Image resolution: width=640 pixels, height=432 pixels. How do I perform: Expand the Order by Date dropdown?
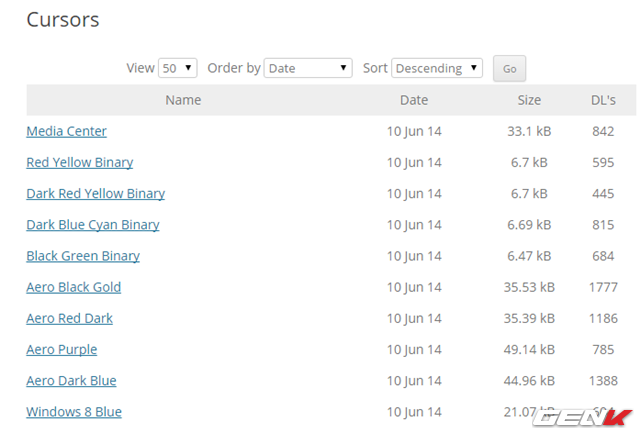point(309,68)
